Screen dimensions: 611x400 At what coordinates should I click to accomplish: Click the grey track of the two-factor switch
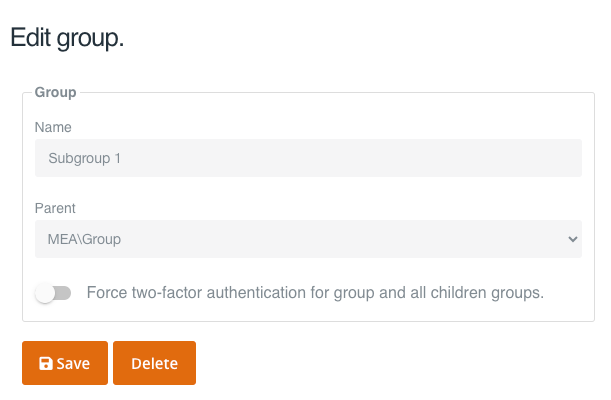64,293
